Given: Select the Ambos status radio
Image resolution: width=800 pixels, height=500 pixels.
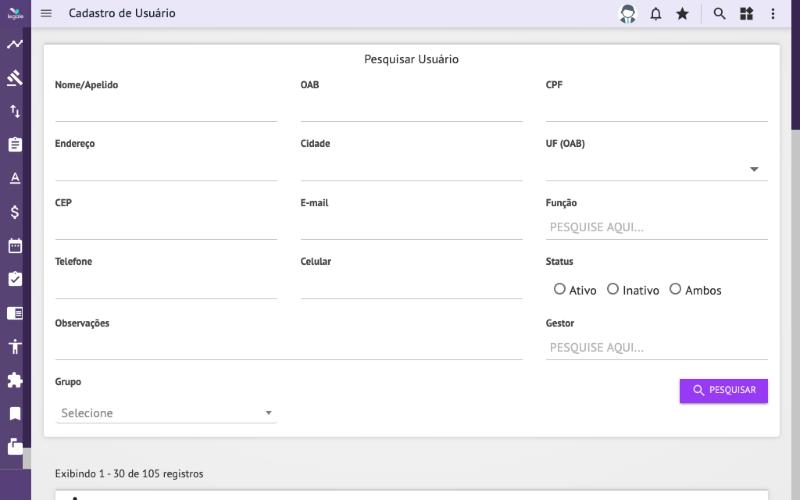Looking at the screenshot, I should click(675, 289).
